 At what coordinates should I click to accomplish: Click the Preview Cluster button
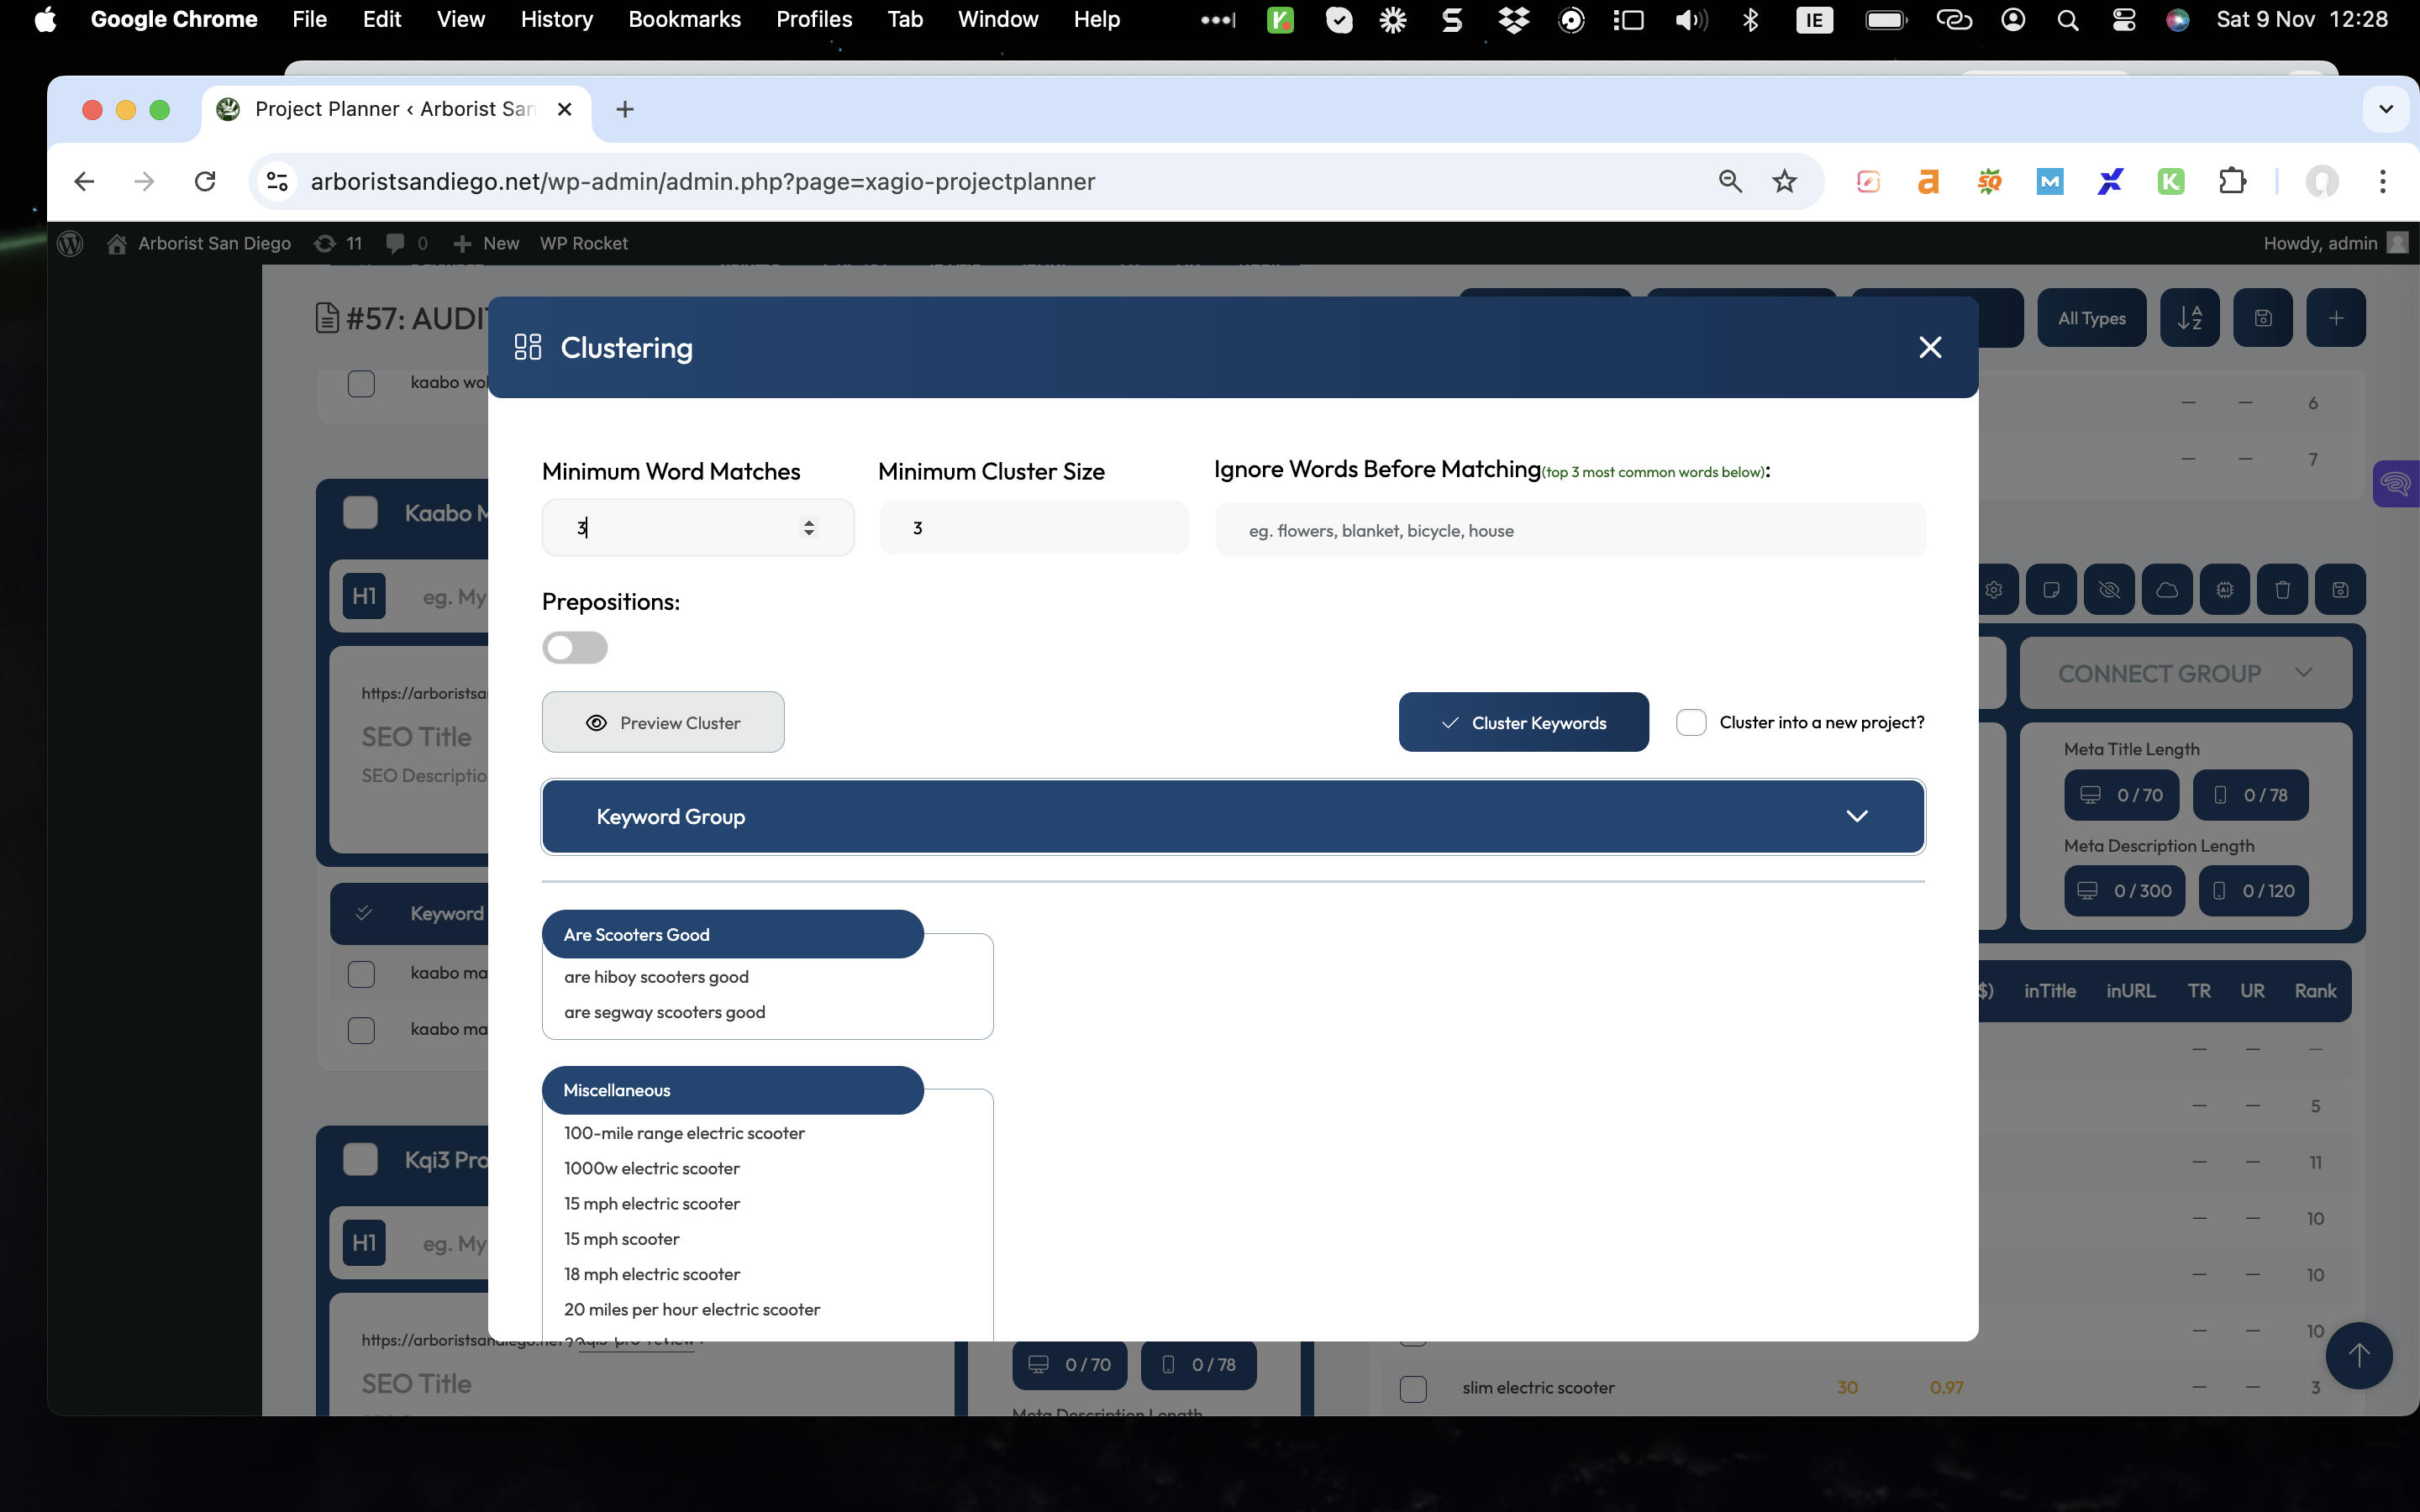point(663,722)
